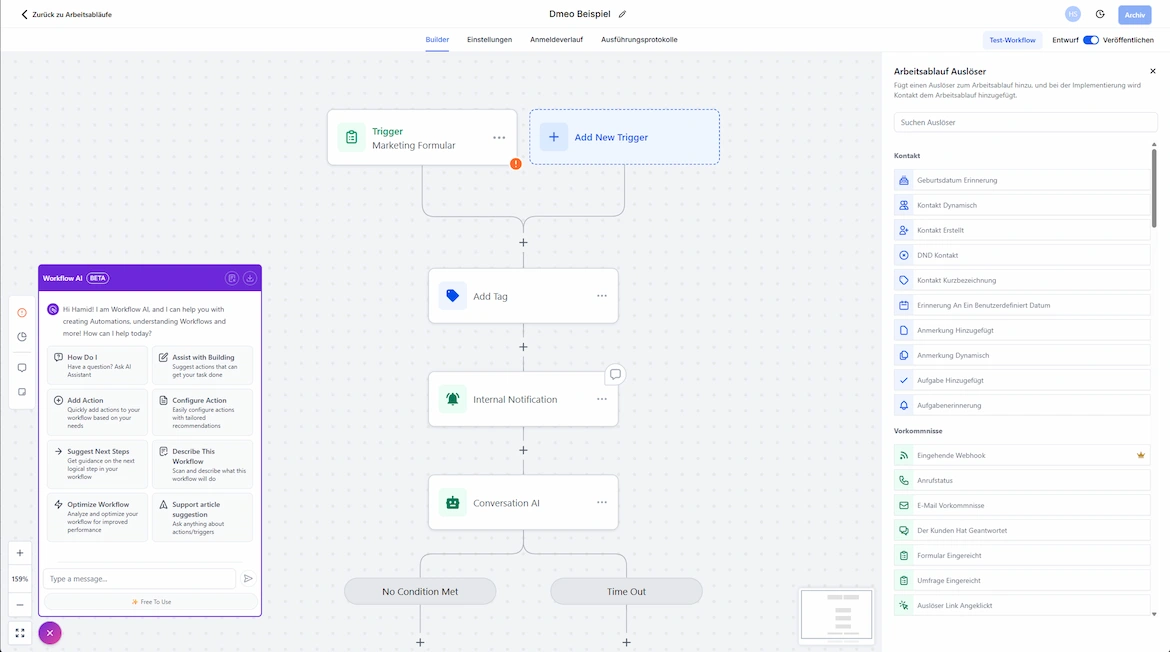Viewport: 1170px width, 652px height.
Task: Edit the workflow name with pencil icon
Action: pyautogui.click(x=622, y=14)
